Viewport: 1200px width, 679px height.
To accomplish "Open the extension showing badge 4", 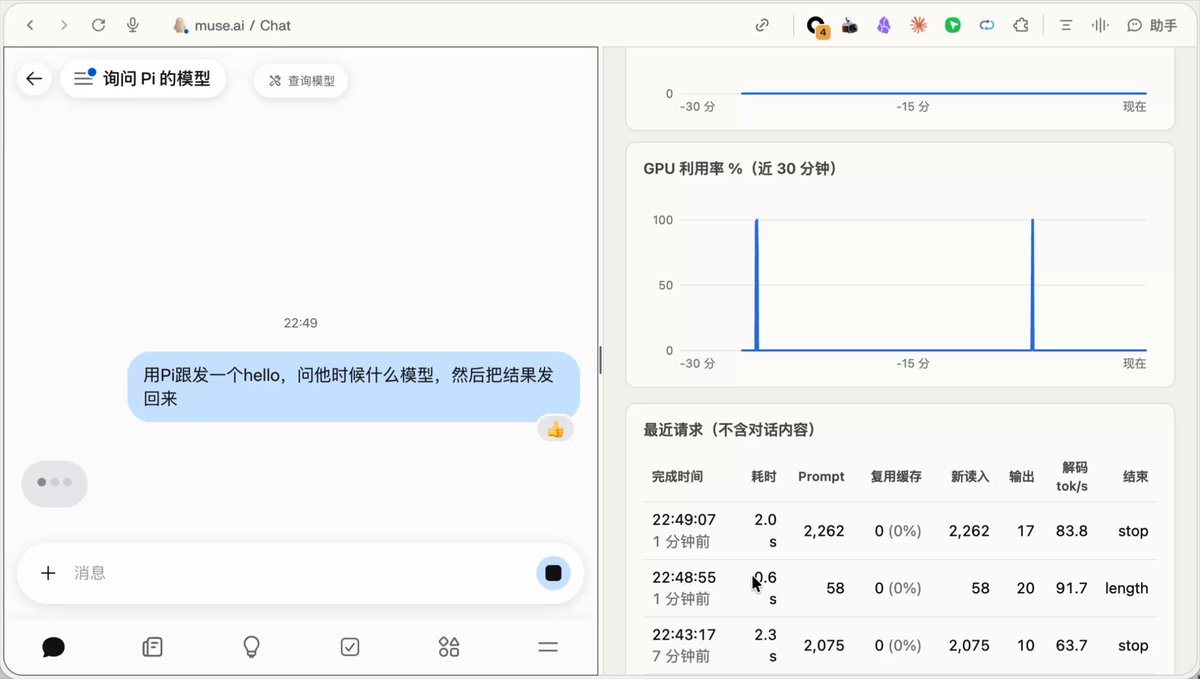I will click(817, 26).
